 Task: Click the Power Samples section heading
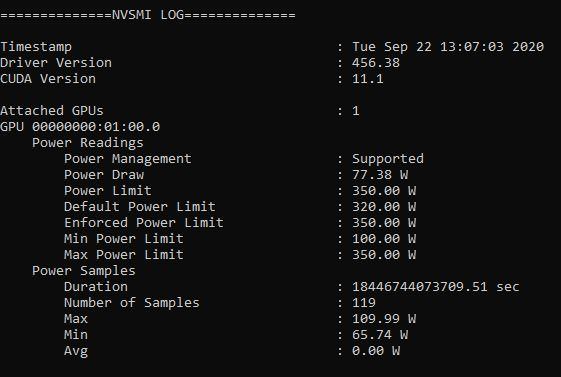(x=84, y=271)
